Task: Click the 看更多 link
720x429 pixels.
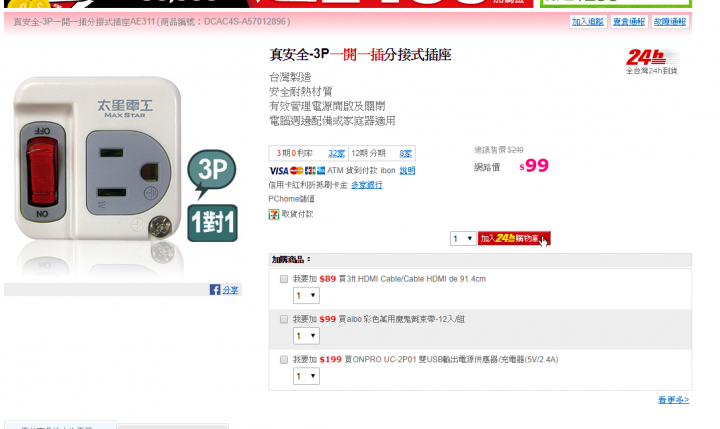Action: pyautogui.click(x=674, y=400)
